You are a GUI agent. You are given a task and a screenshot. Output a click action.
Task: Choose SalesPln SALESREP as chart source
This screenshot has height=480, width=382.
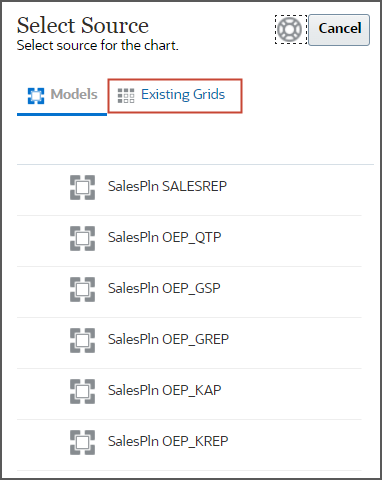pyautogui.click(x=189, y=190)
